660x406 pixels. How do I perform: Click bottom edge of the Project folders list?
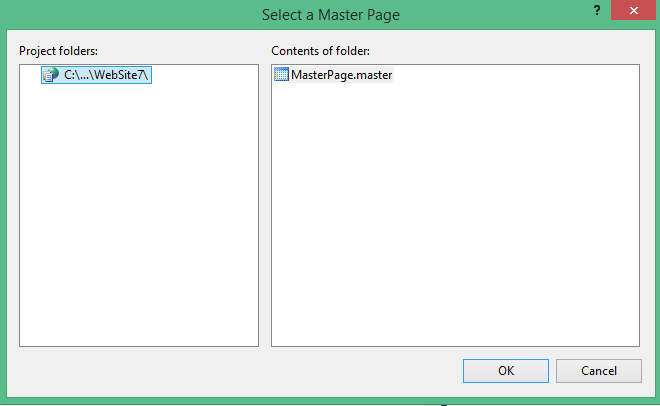point(138,346)
